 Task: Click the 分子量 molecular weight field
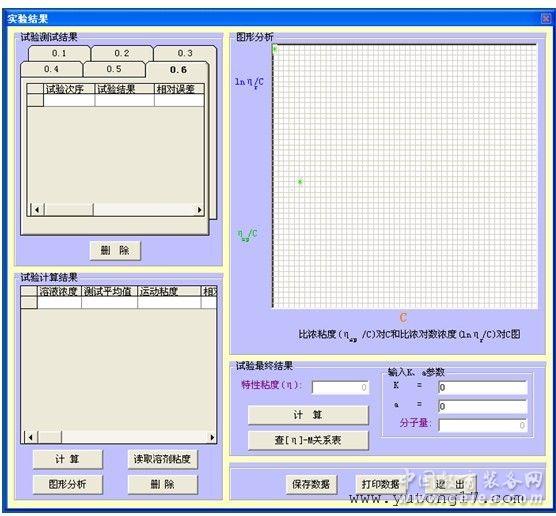pos(483,425)
